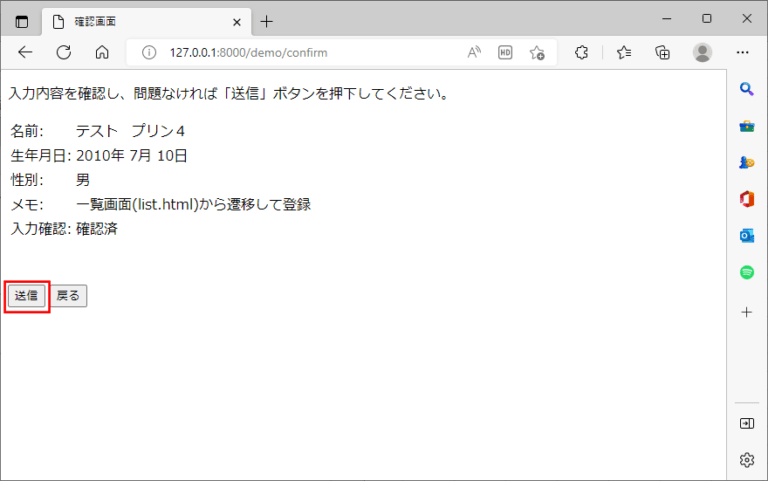
Task: Click the address bar URL field
Action: (300, 52)
